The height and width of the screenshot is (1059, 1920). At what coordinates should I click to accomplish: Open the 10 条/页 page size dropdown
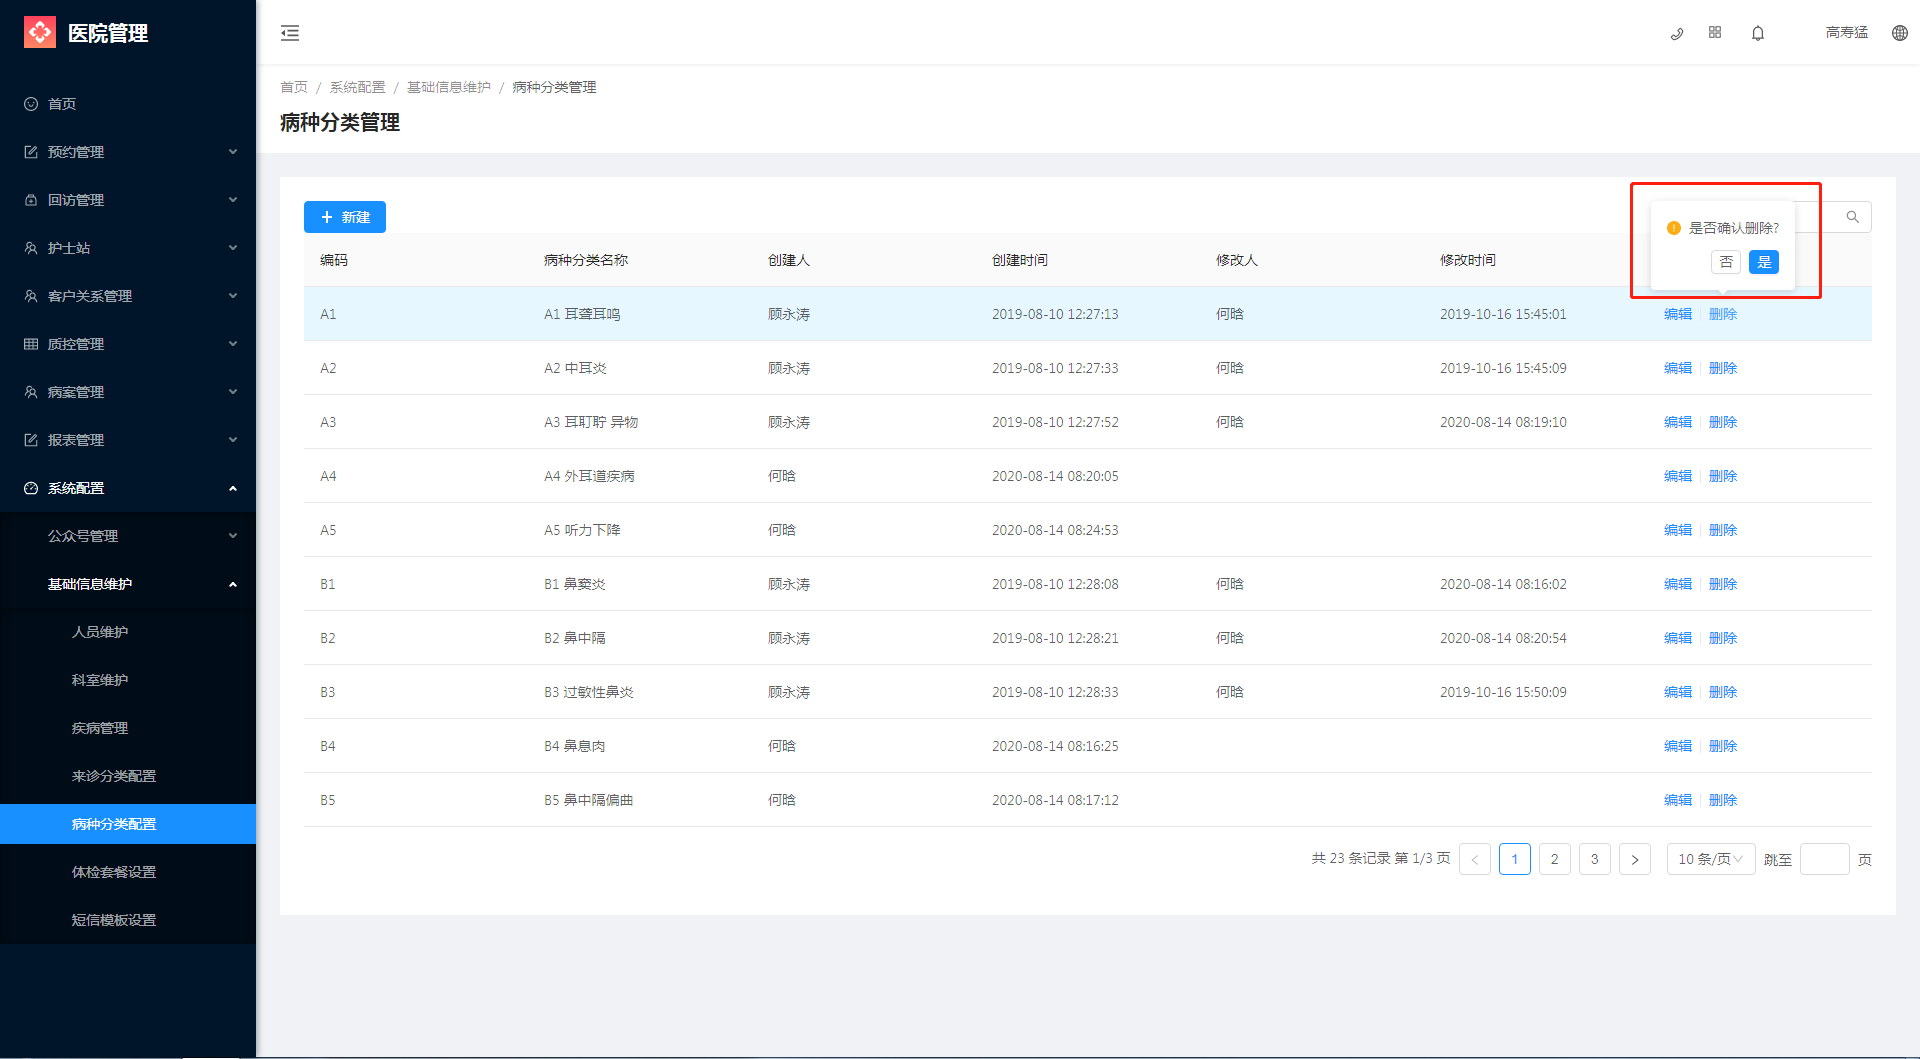[x=1711, y=859]
